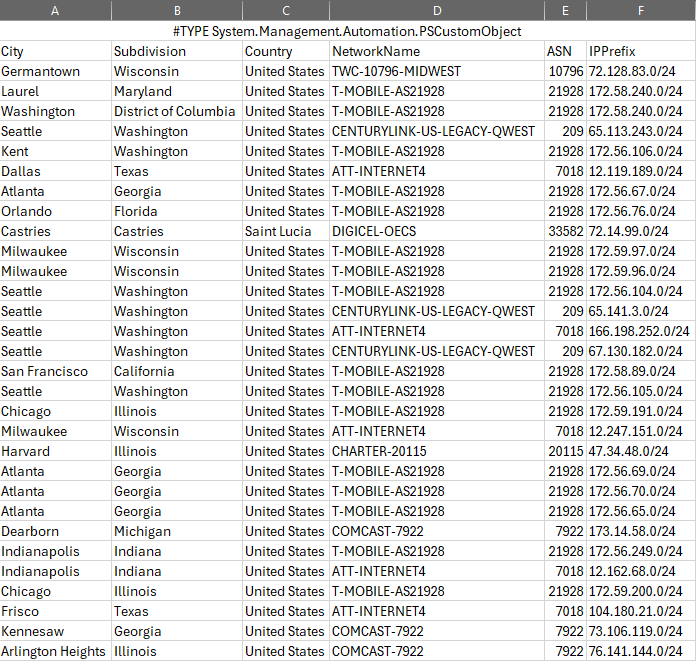Click the #TYPE System.Management.Automation.PSCustomObject cell
Image resolution: width=696 pixels, height=661 pixels.
tap(347, 31)
